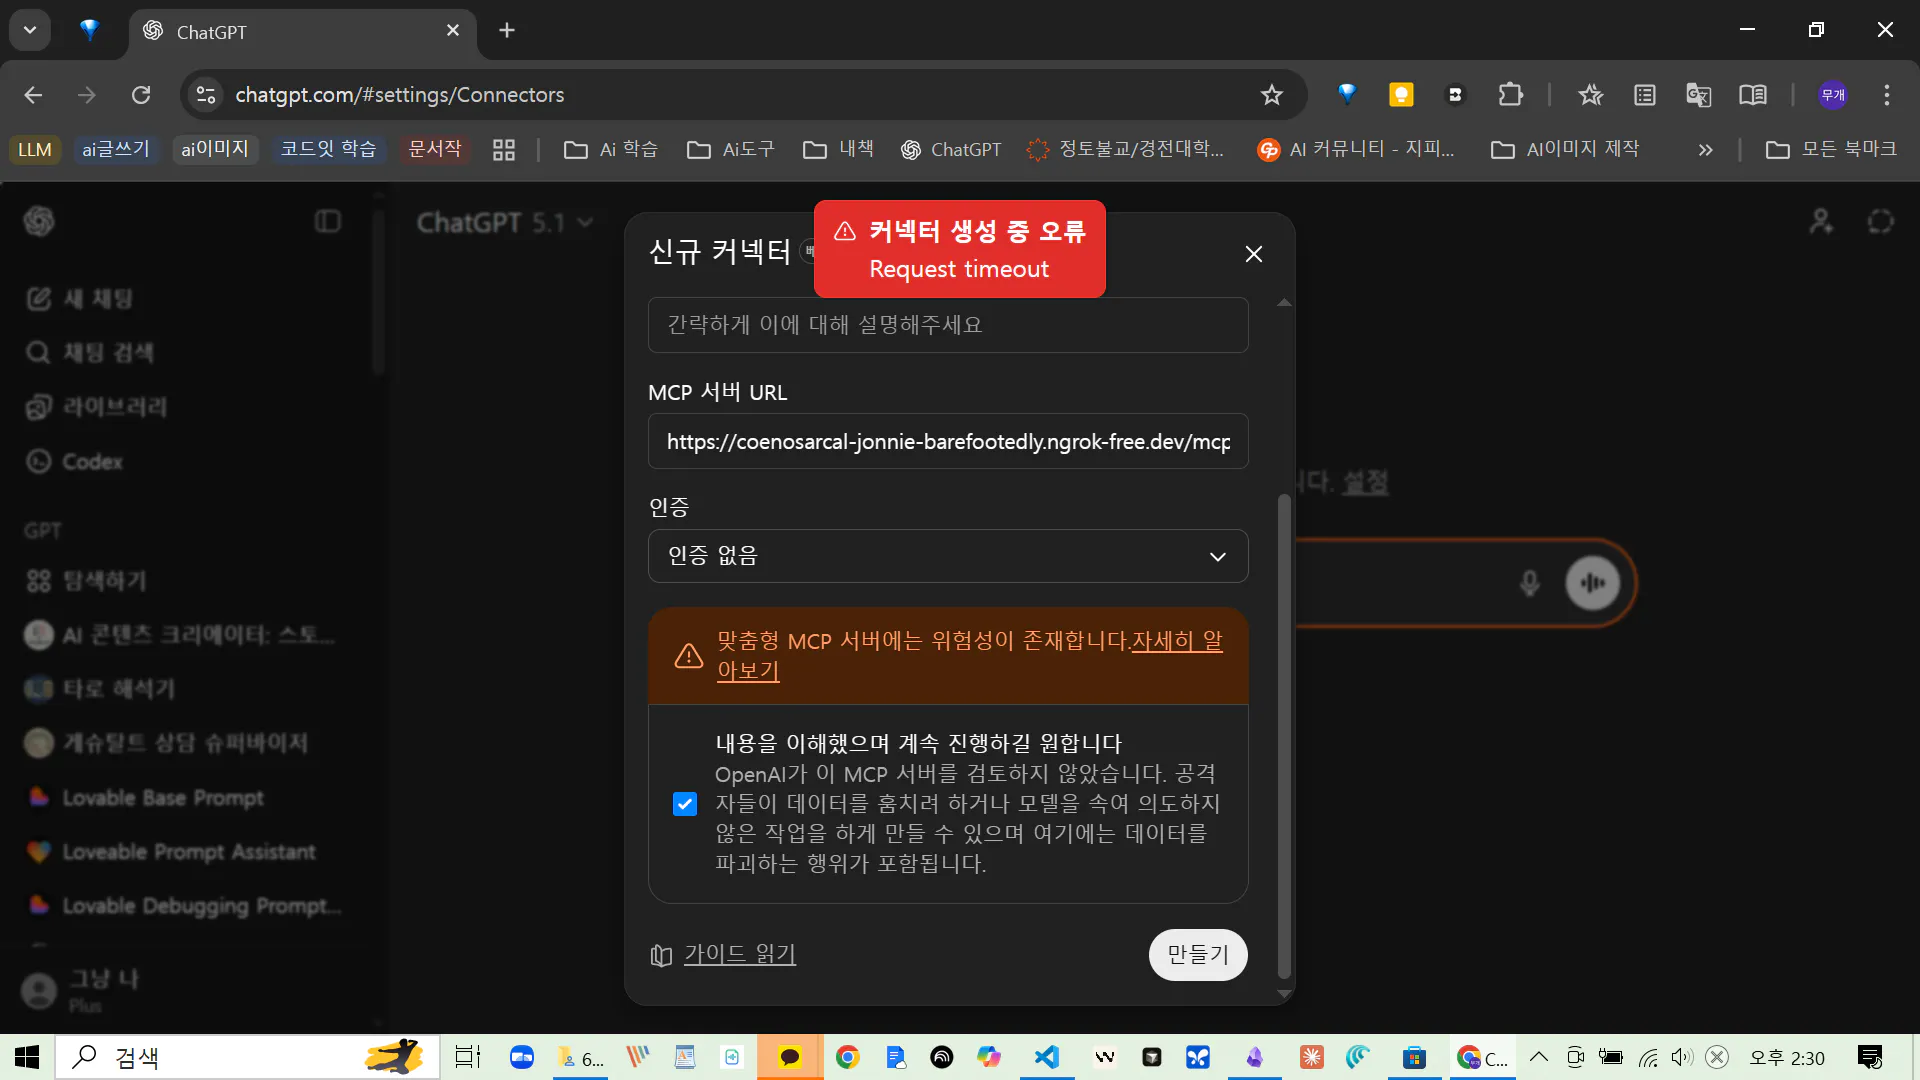Open the '가이드 읽기' guide link
Screen dimensions: 1920x1080
[x=739, y=955]
